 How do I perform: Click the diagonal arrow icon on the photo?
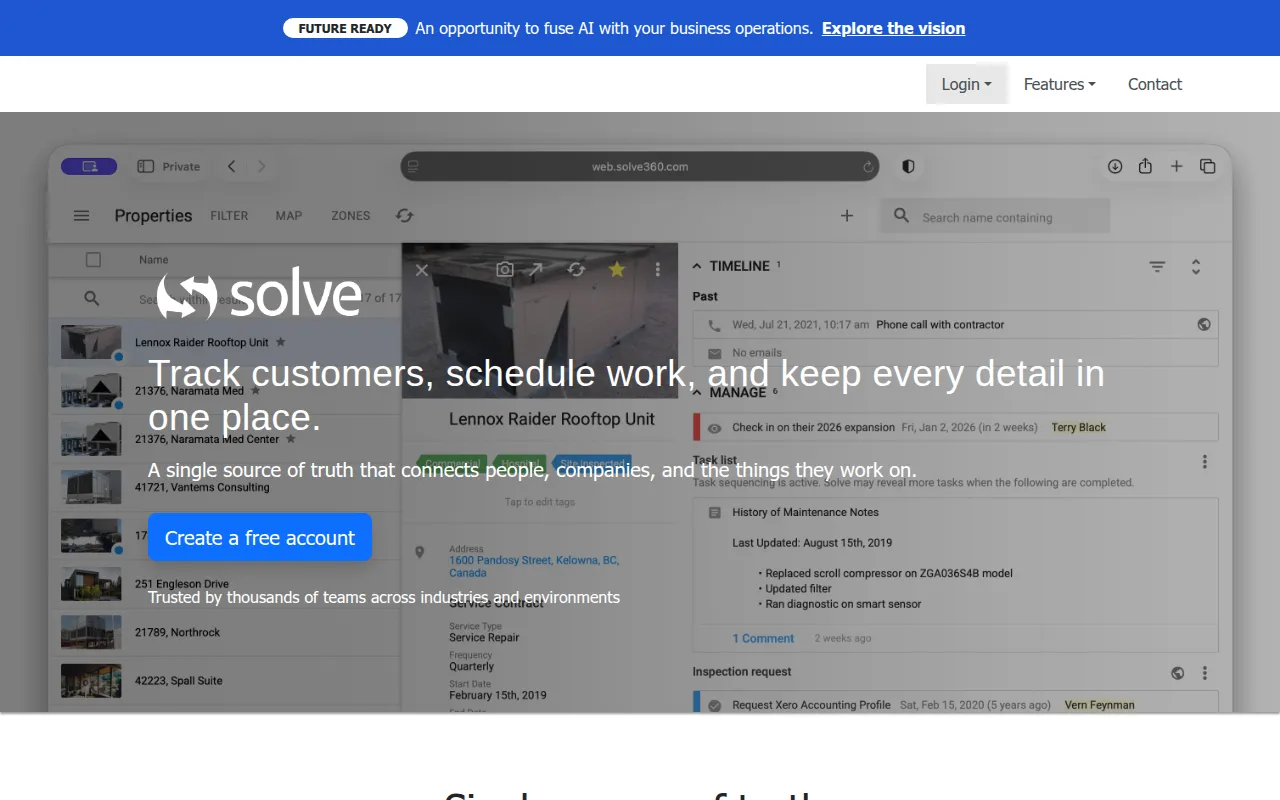click(536, 269)
